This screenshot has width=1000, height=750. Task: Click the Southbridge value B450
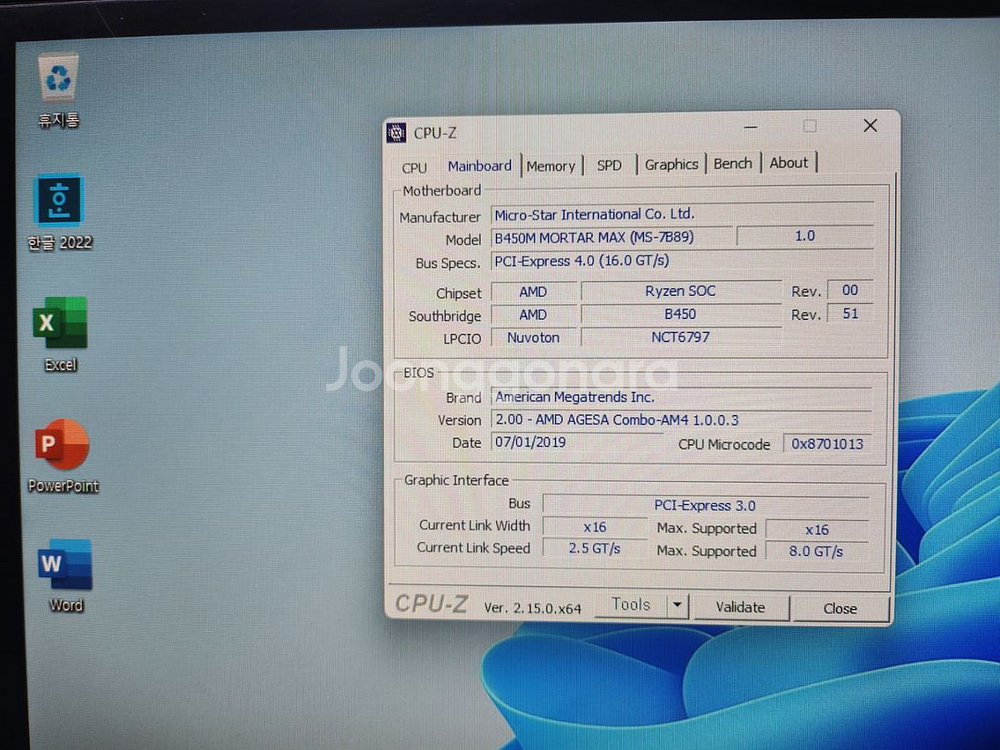point(680,314)
